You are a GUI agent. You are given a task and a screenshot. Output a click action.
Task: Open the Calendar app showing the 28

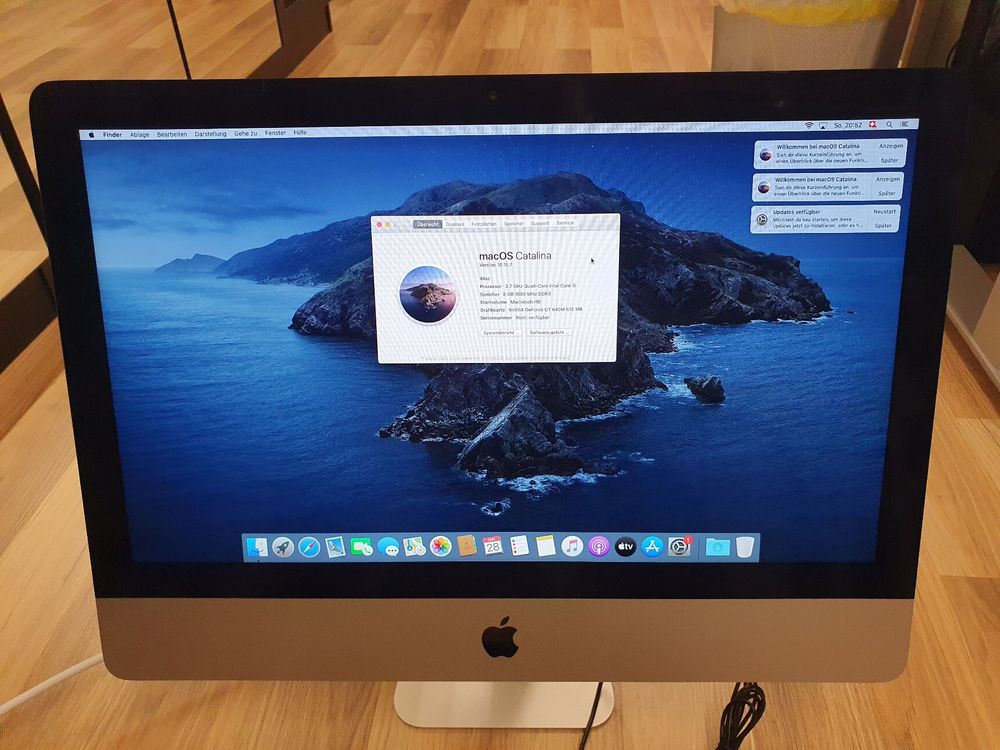point(492,547)
